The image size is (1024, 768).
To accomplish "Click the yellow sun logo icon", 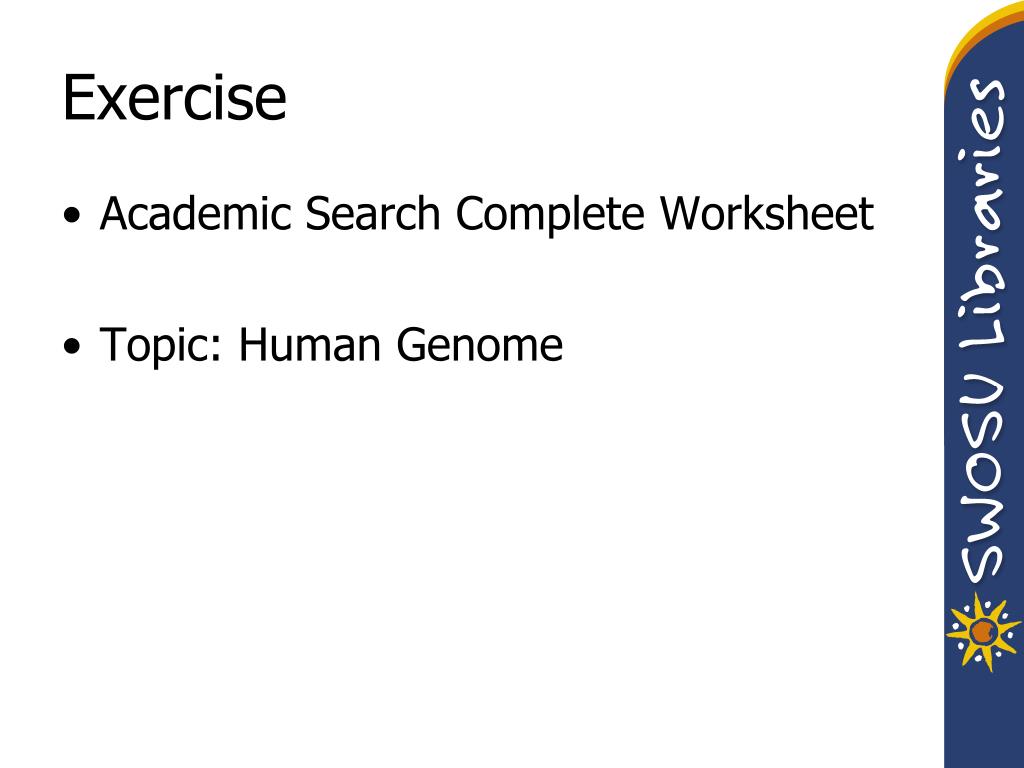I will [x=983, y=632].
